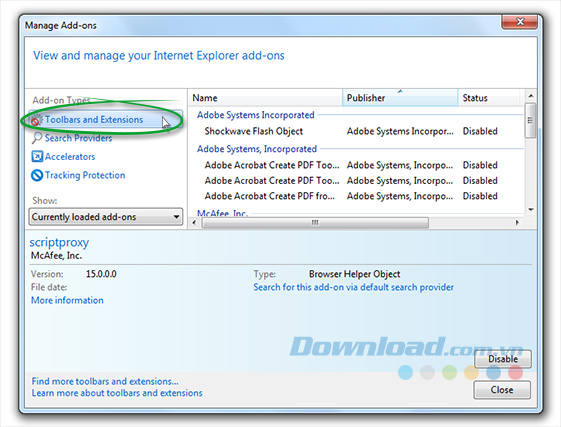Open the Currently loaded add-ons dropdown
The width and height of the screenshot is (561, 427).
[106, 217]
